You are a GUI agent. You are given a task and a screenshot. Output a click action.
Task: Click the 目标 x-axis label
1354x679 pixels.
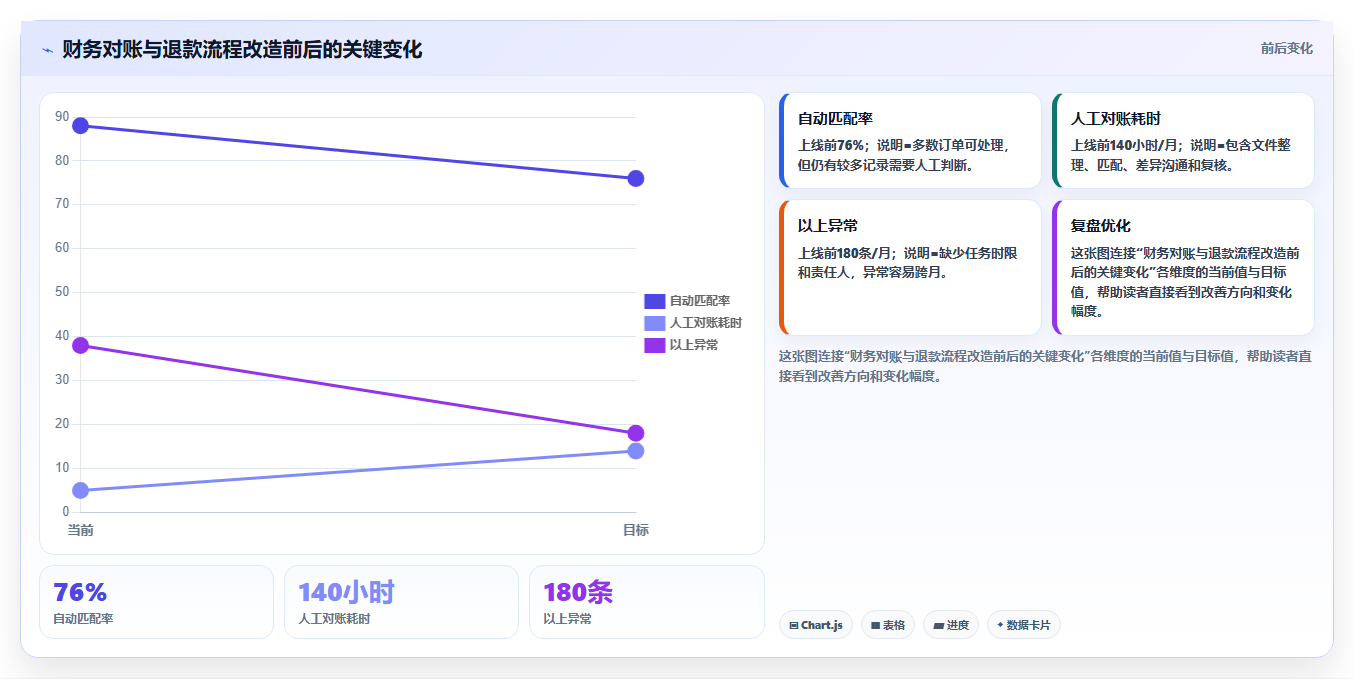(x=636, y=530)
